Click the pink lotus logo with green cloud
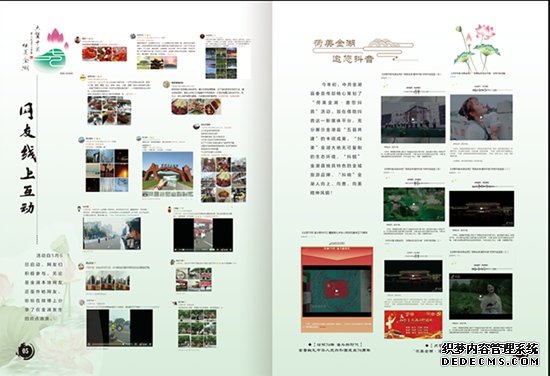Screen dimensions: 550x376 [51, 50]
